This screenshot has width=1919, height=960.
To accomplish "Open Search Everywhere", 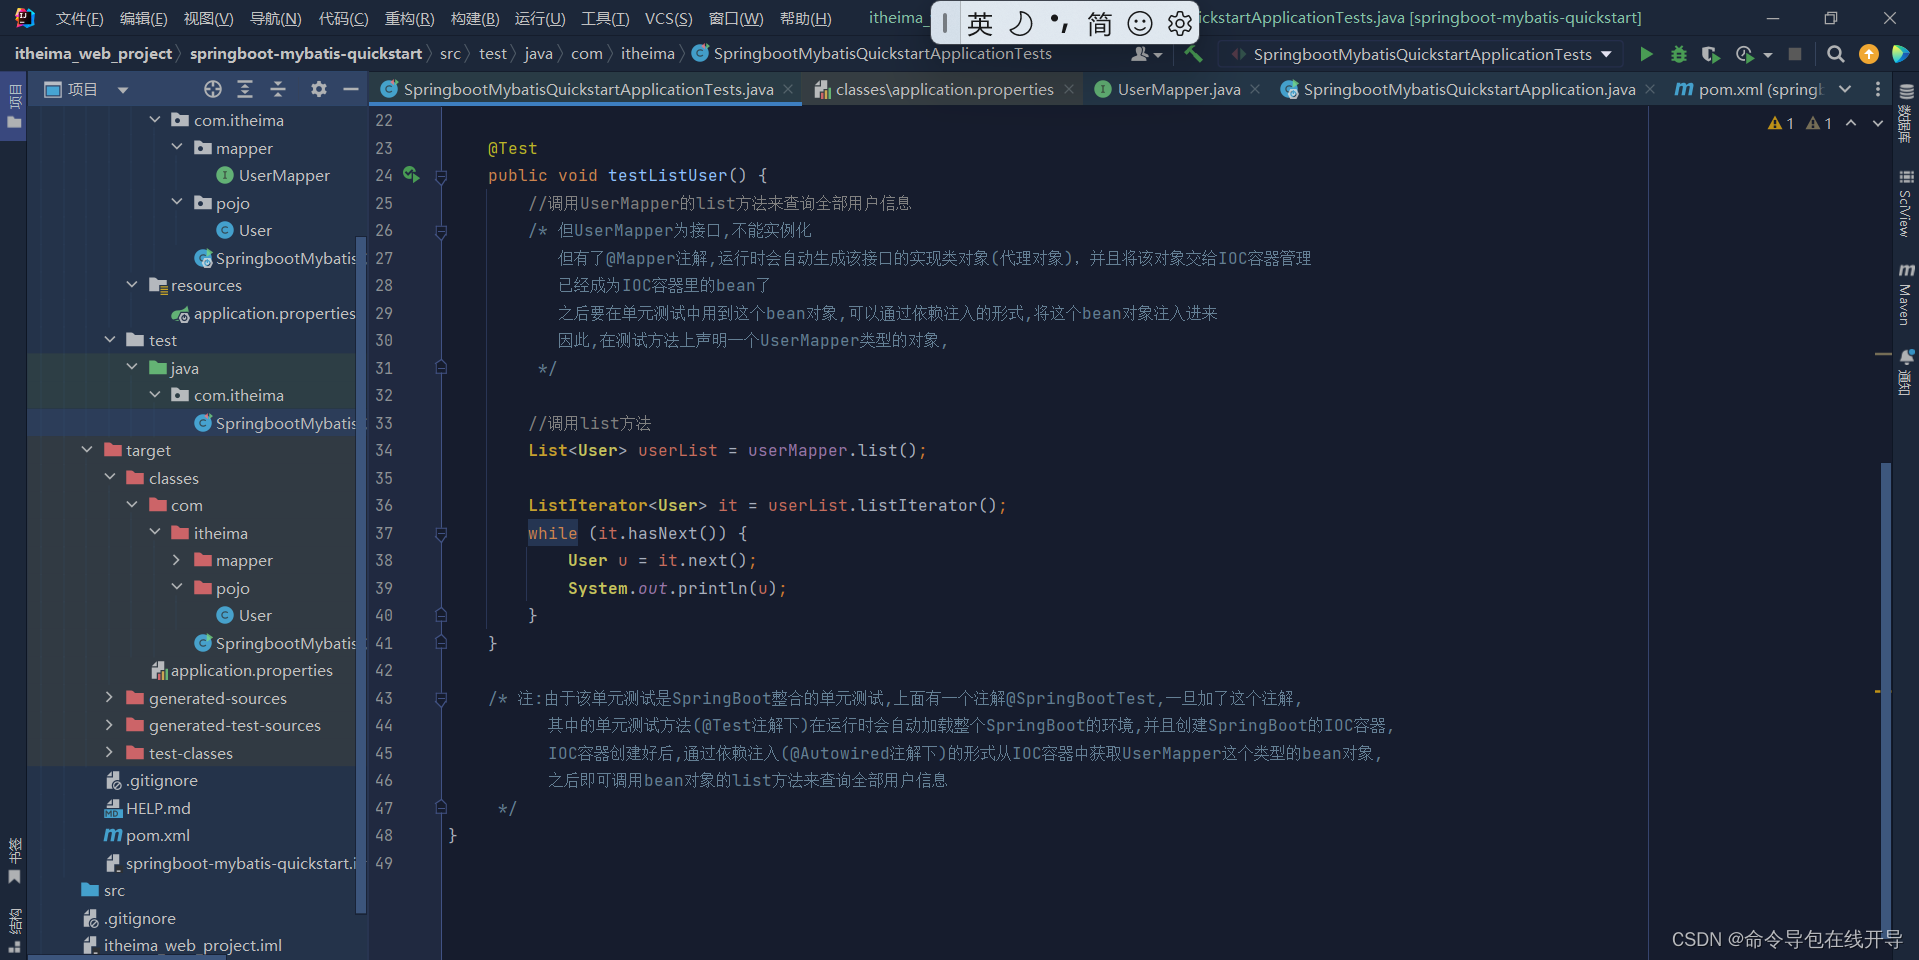I will coord(1835,54).
